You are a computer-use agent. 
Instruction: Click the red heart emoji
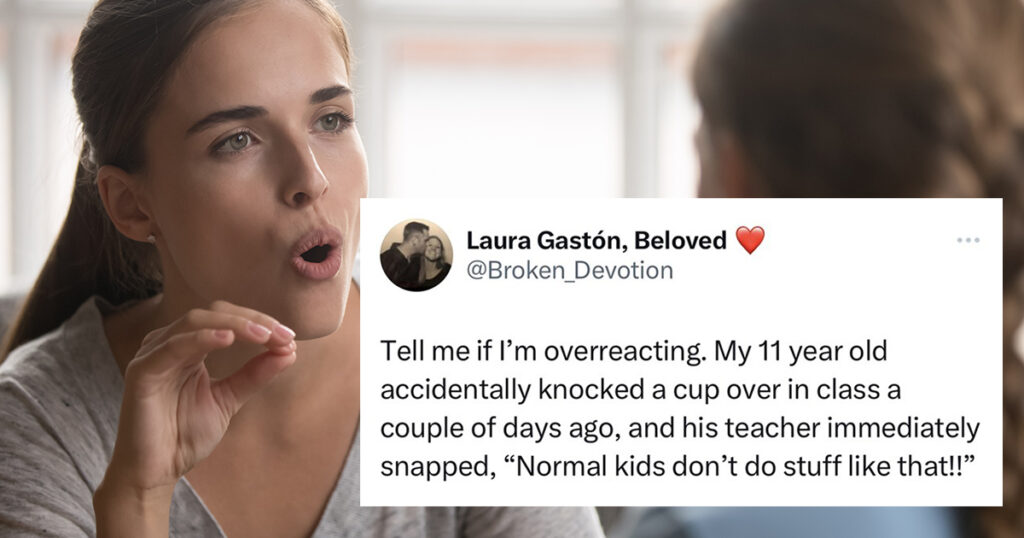[x=750, y=240]
